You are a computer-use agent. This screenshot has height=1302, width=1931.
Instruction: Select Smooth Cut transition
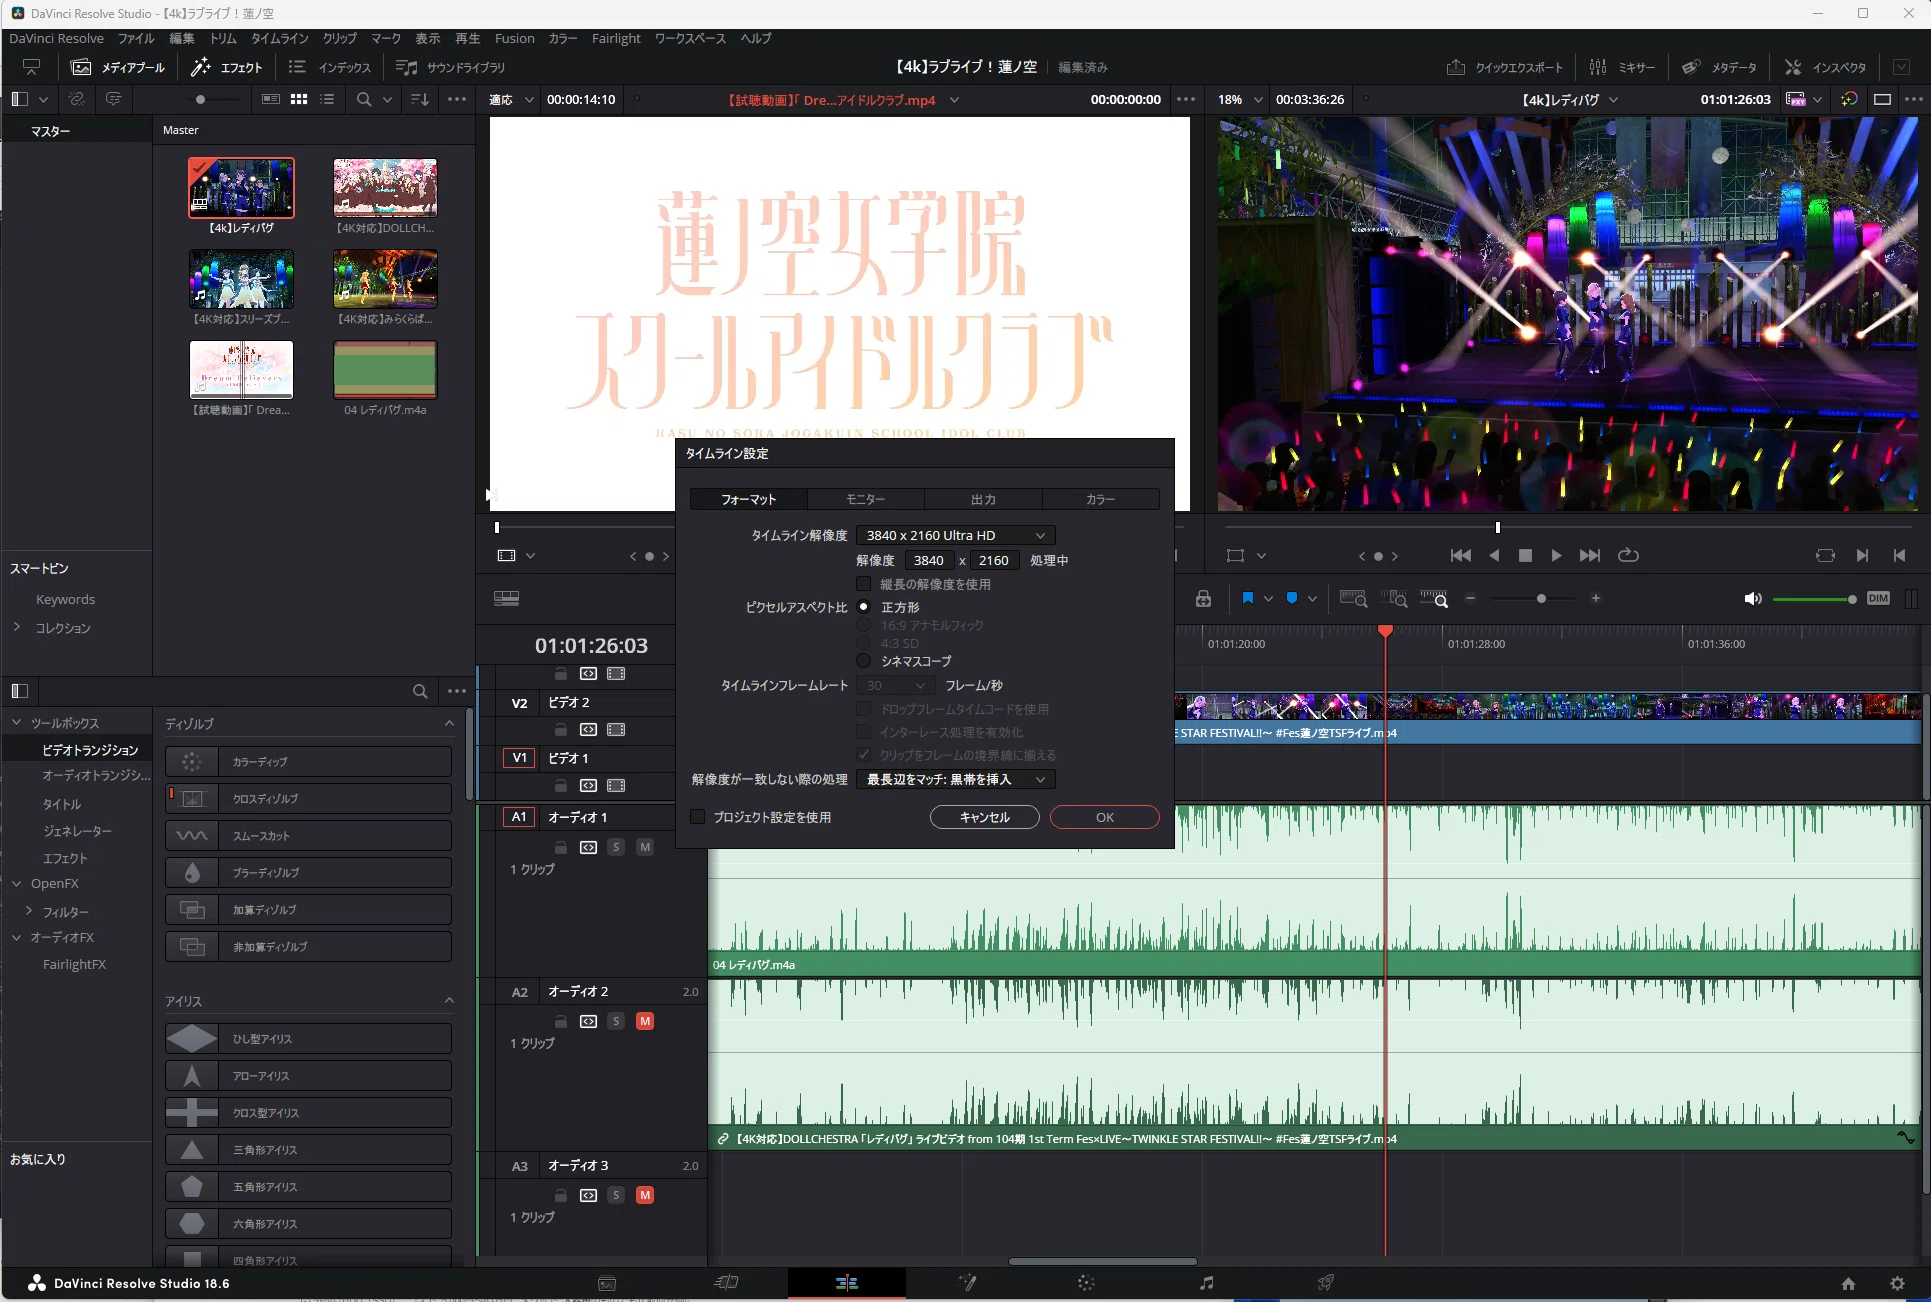point(308,835)
